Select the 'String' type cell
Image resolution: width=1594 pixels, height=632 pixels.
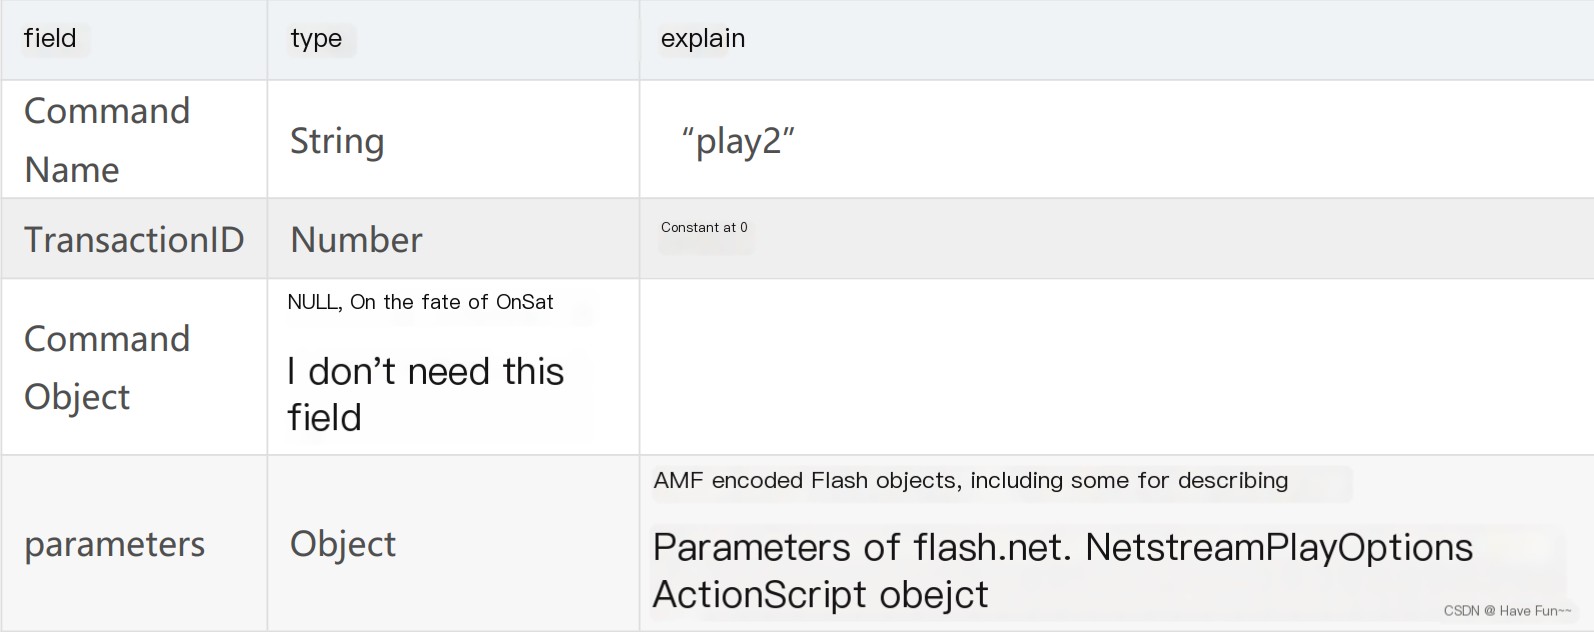click(x=337, y=141)
